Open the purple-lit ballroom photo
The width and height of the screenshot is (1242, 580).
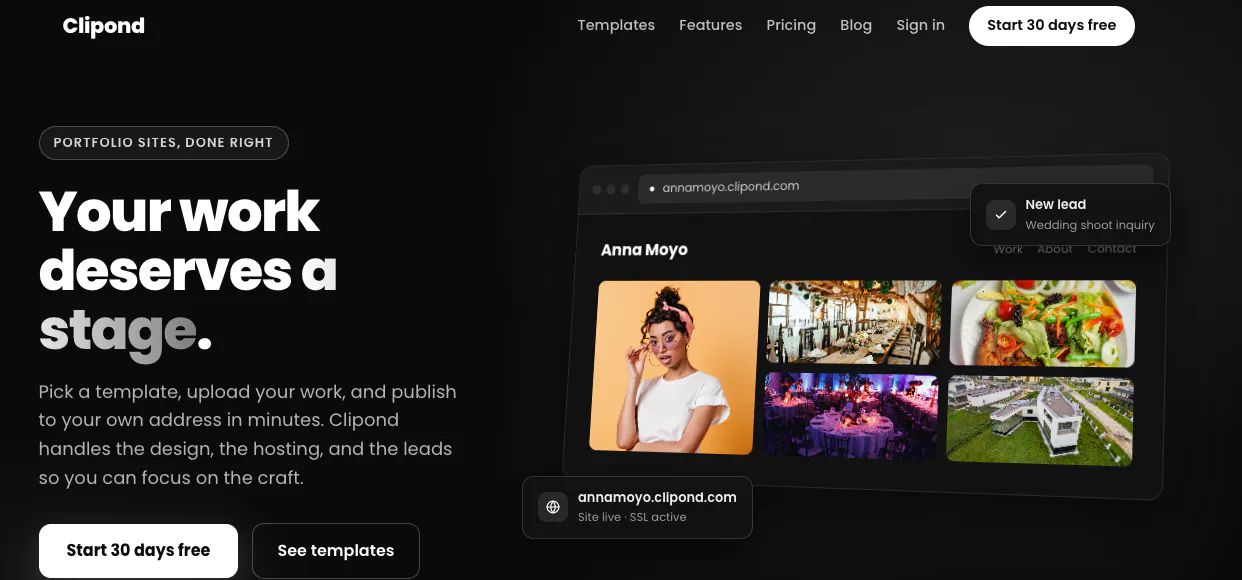click(x=851, y=415)
